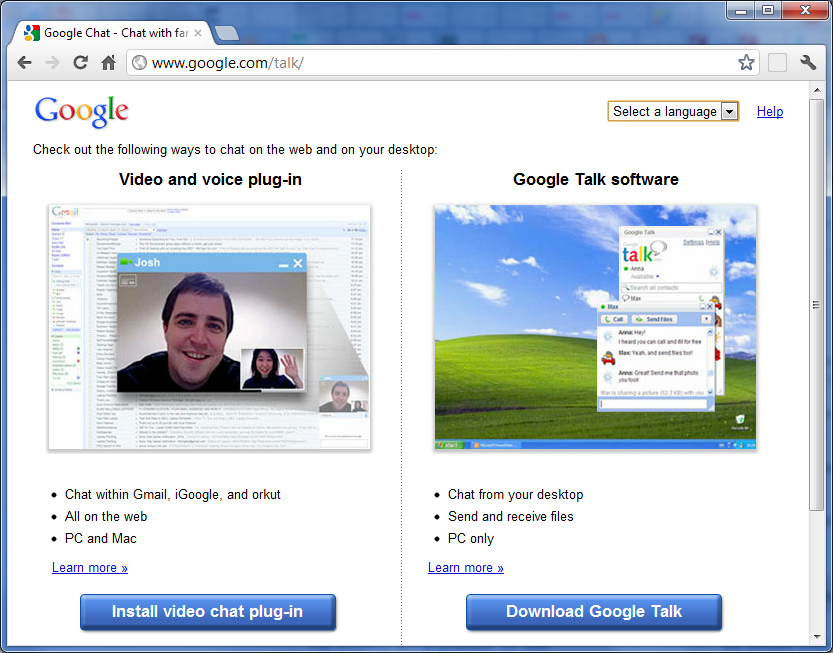
Task: Click the Google Chat tab favicon
Action: [x=32, y=33]
